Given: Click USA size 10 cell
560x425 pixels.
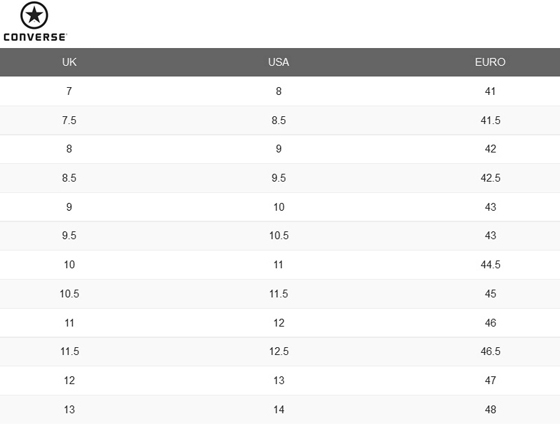Looking at the screenshot, I should tap(279, 207).
